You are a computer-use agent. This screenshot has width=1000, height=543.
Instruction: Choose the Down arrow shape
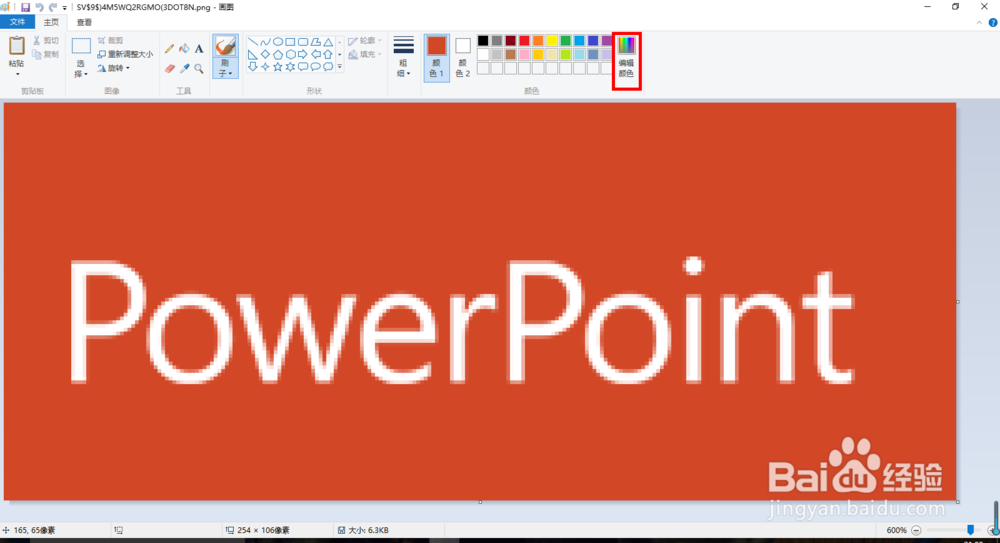(x=253, y=66)
